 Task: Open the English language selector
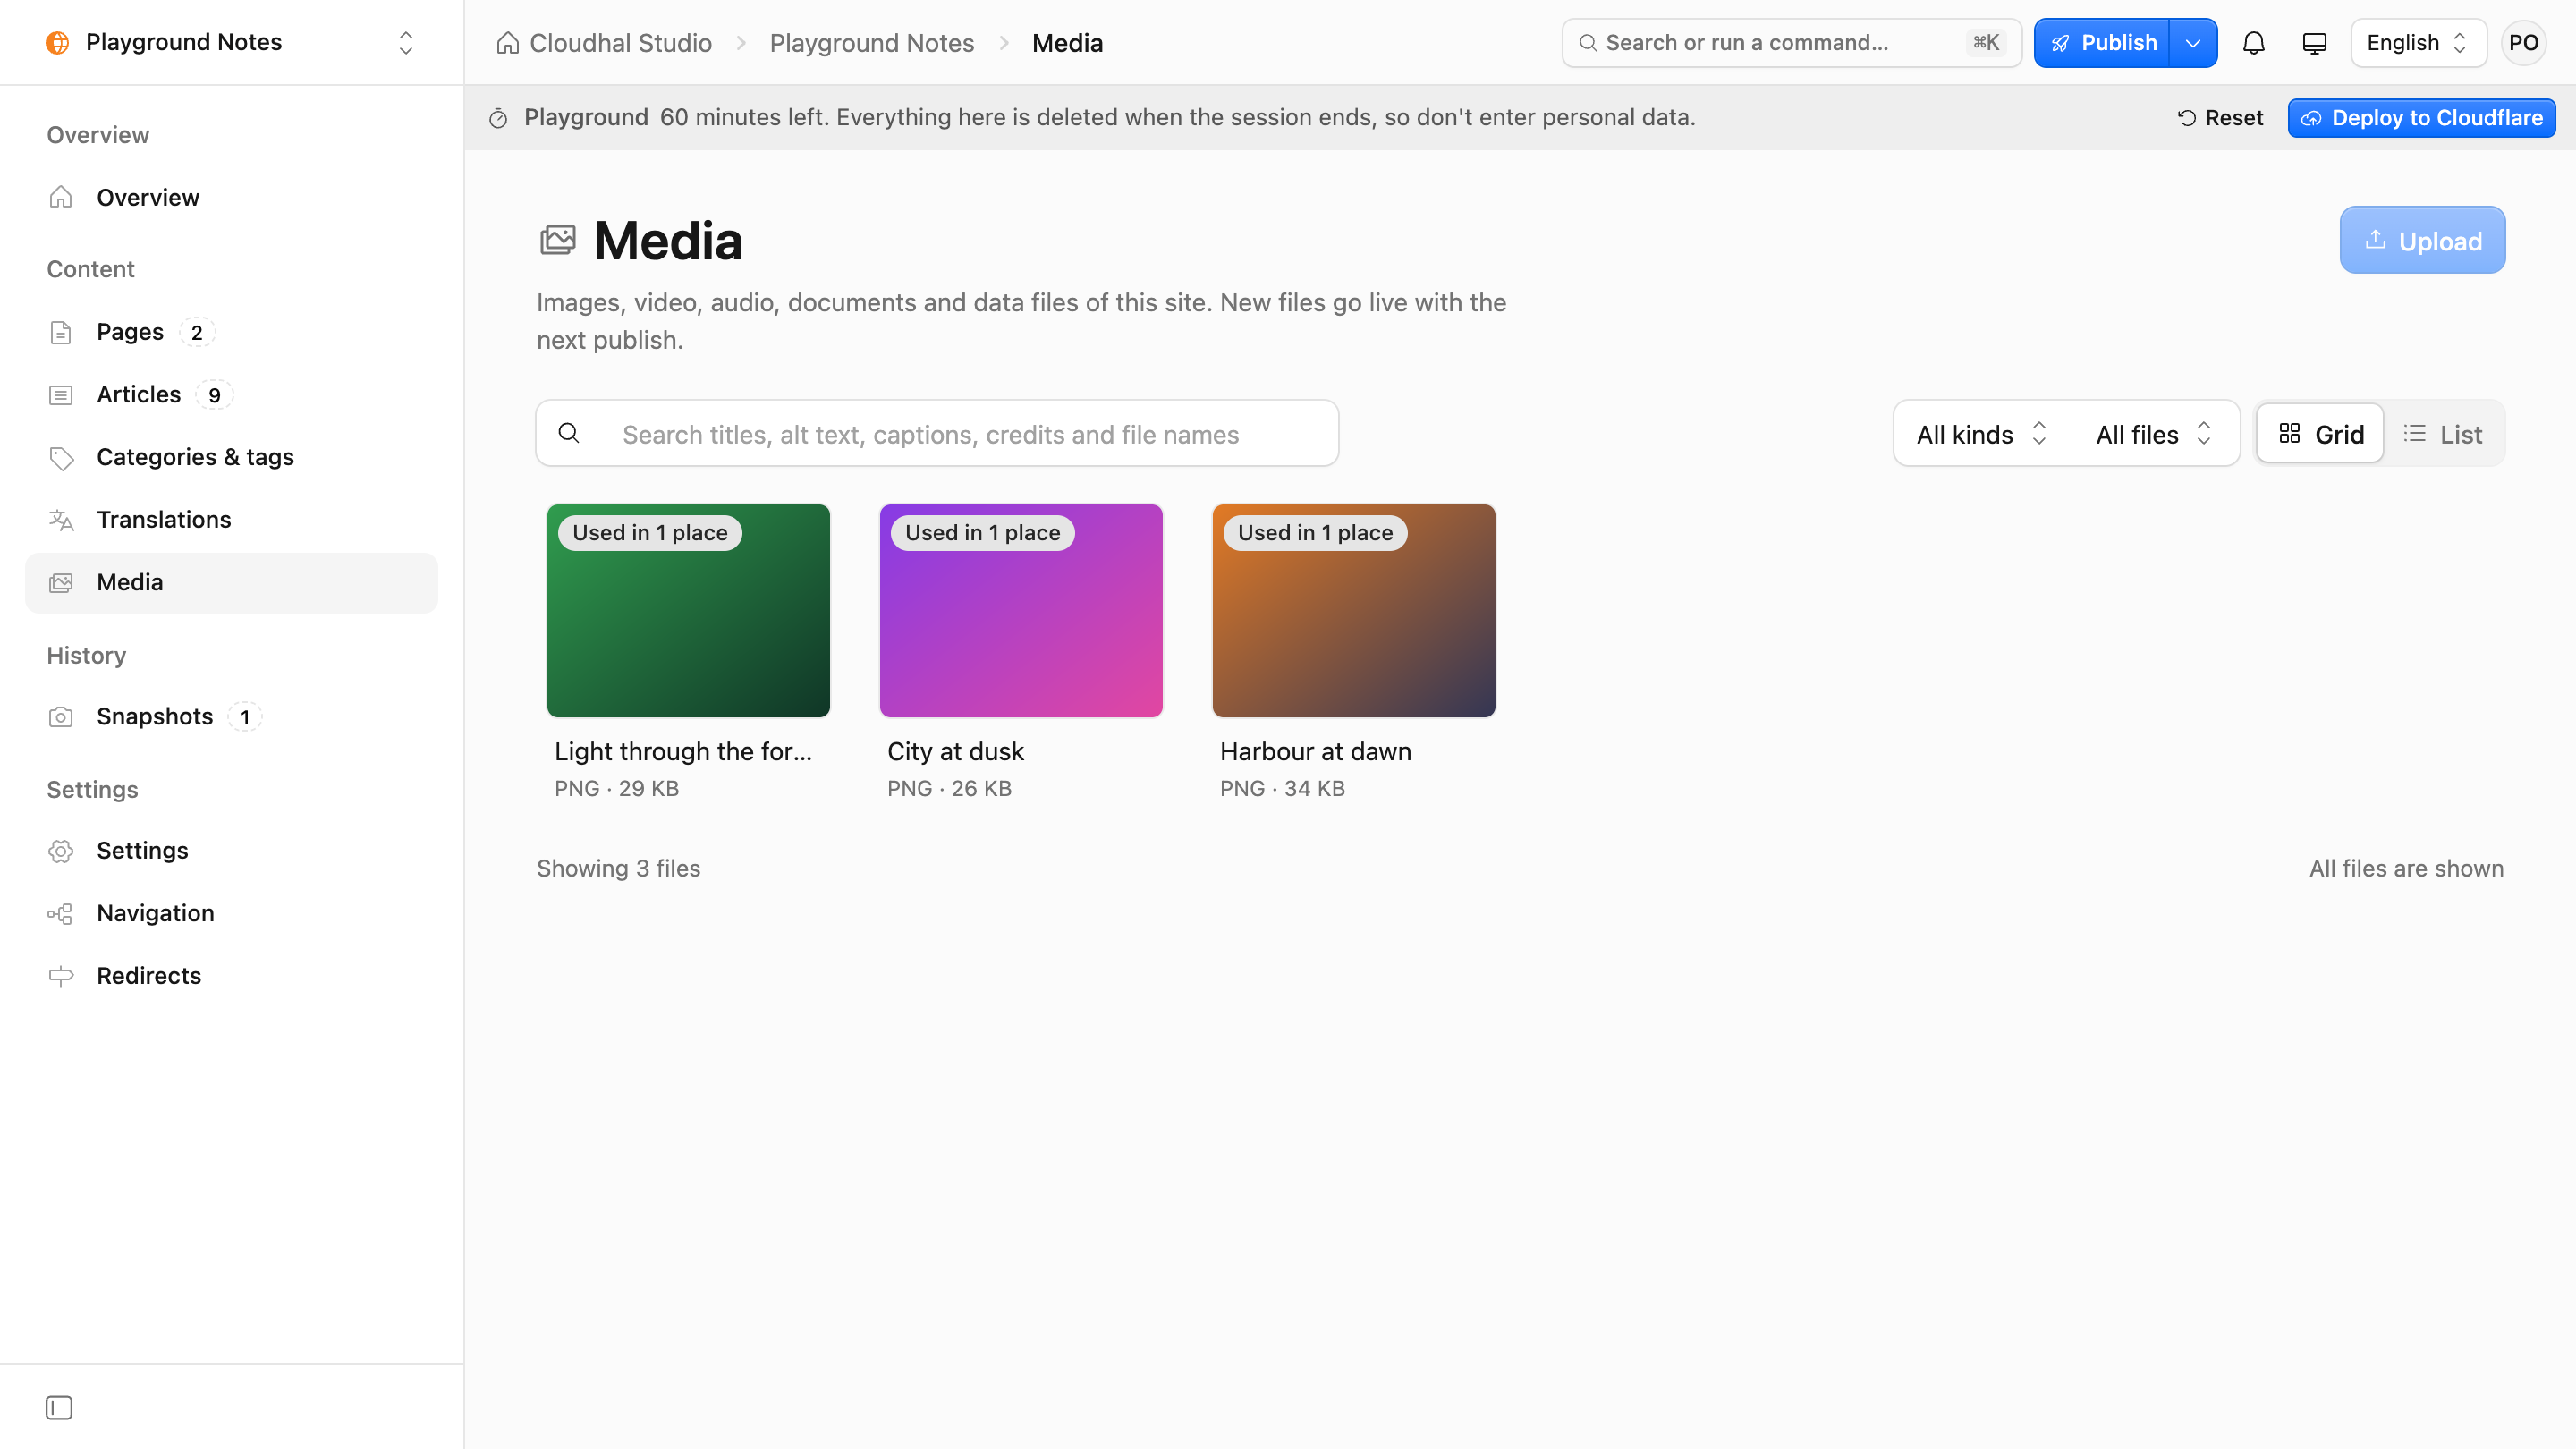click(x=2418, y=43)
